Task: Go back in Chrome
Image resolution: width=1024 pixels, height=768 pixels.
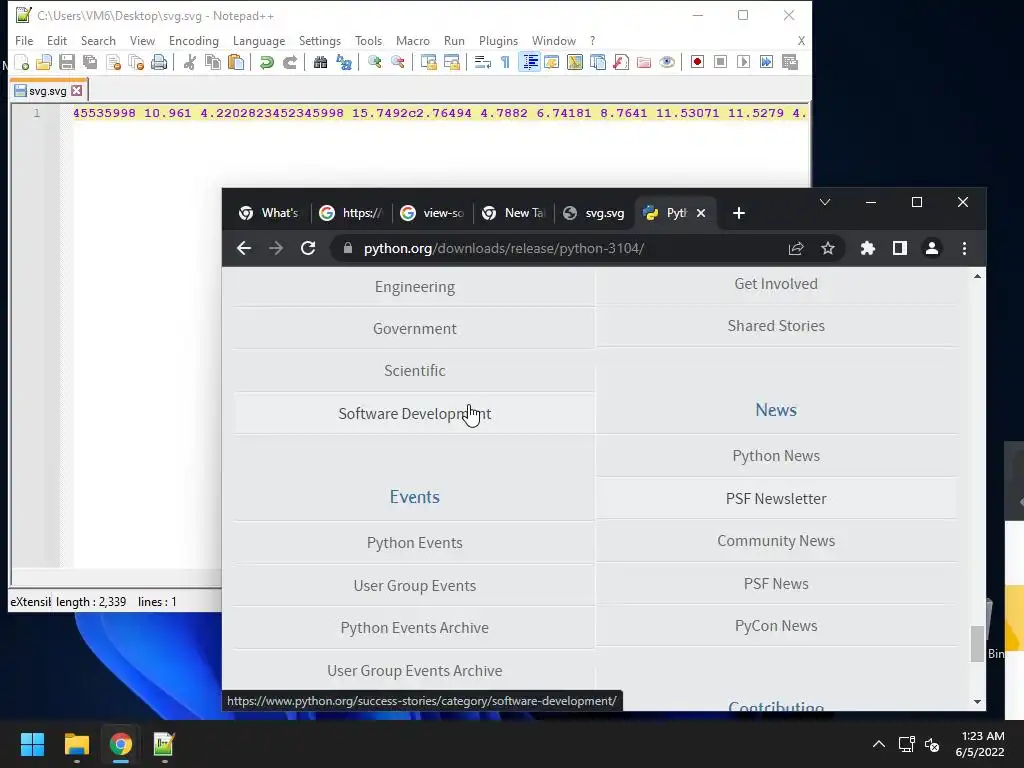Action: pyautogui.click(x=244, y=248)
